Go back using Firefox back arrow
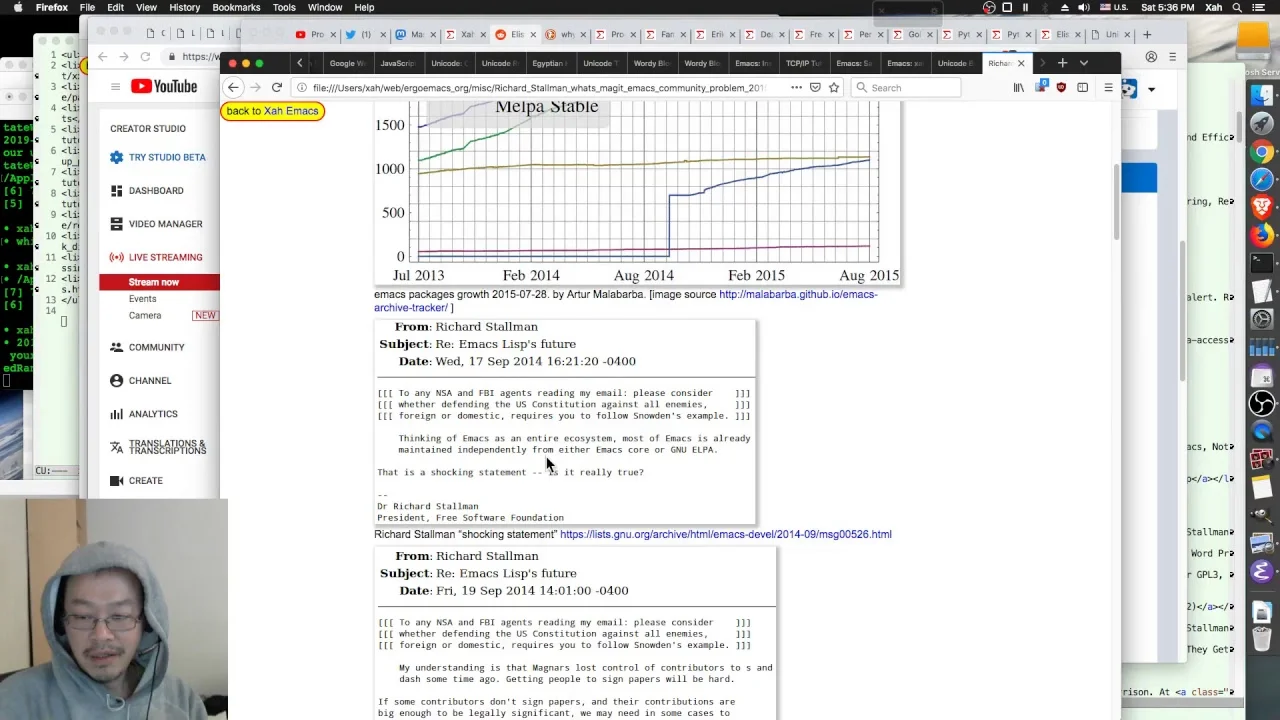Image resolution: width=1280 pixels, height=720 pixels. point(233,88)
